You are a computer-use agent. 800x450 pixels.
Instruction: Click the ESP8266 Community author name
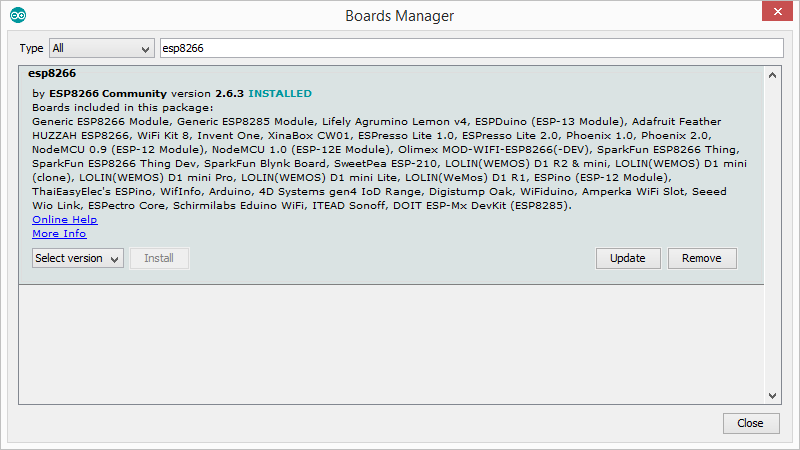(107, 93)
